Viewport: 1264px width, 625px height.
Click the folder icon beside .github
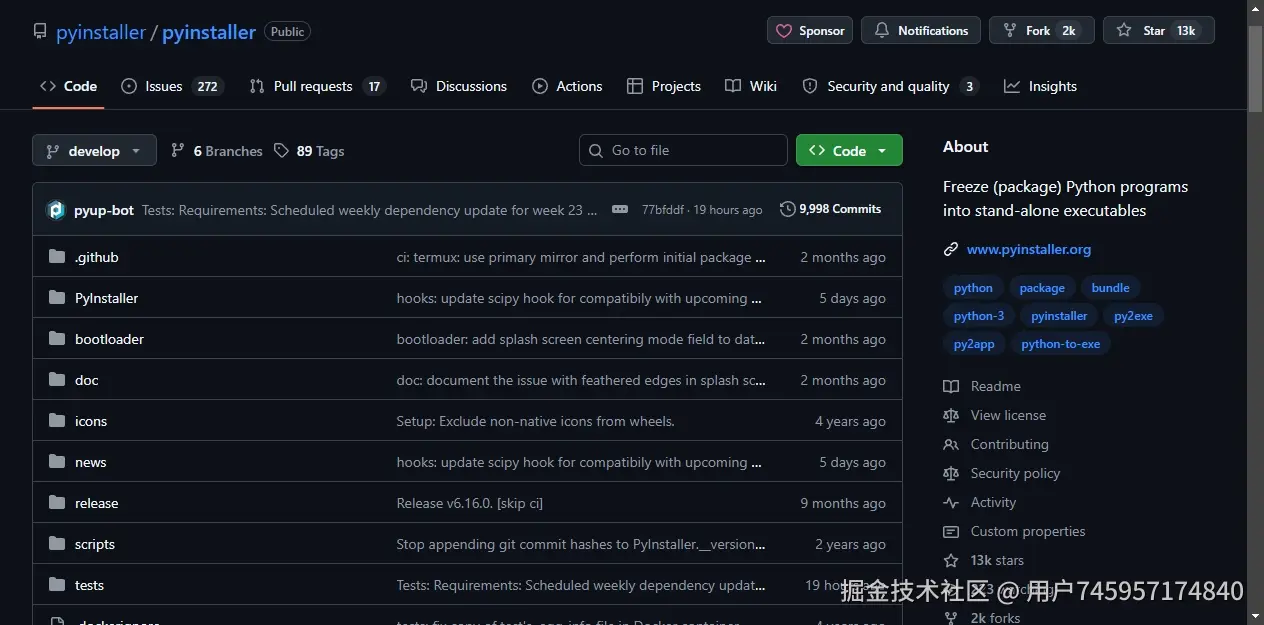point(57,257)
